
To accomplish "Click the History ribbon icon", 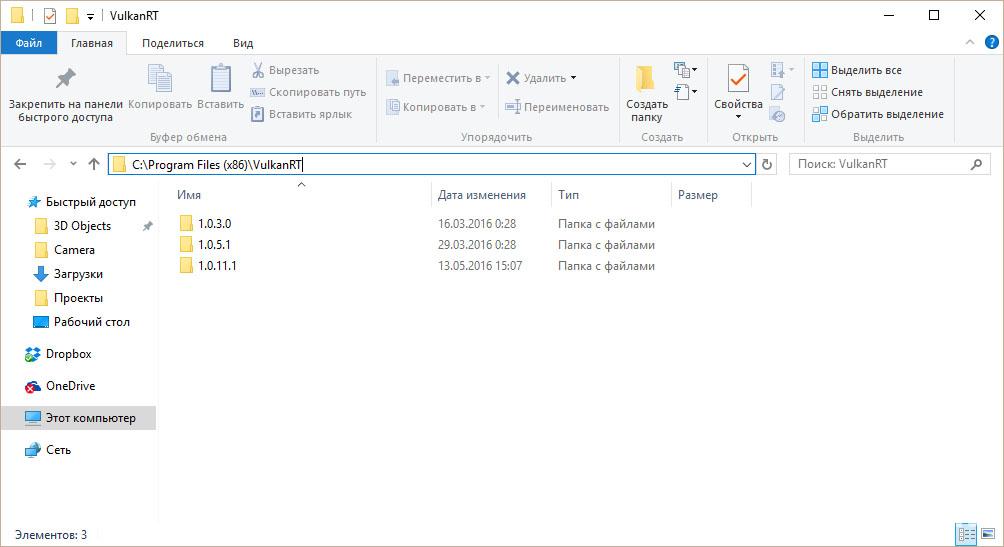I will coord(778,115).
